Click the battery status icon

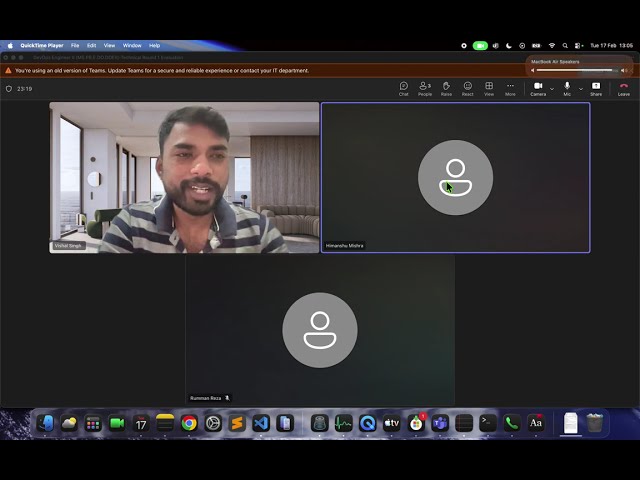(x=536, y=46)
